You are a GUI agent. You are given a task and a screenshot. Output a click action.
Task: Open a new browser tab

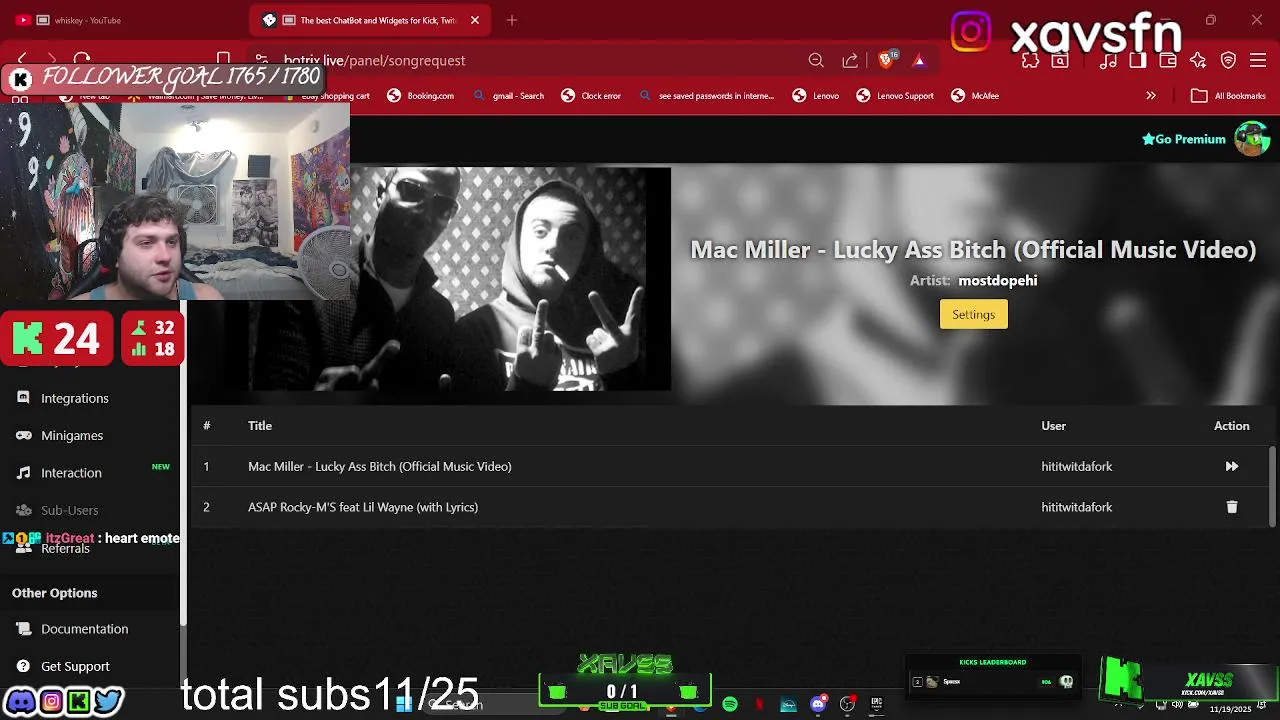pyautogui.click(x=512, y=20)
